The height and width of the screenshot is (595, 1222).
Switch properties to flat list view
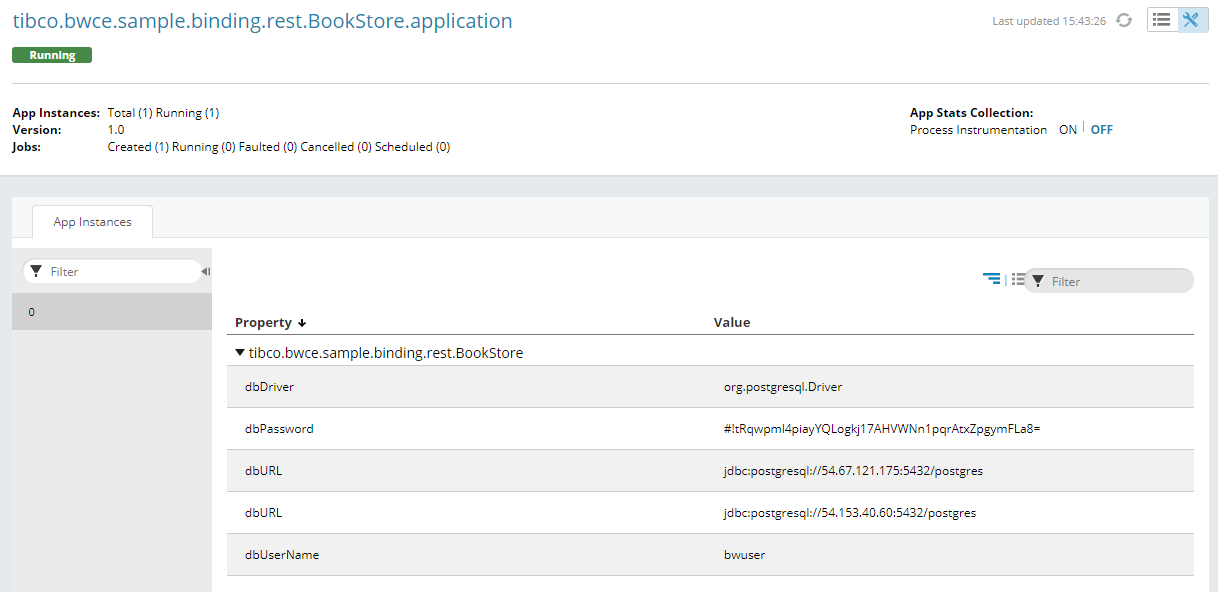coord(1017,279)
